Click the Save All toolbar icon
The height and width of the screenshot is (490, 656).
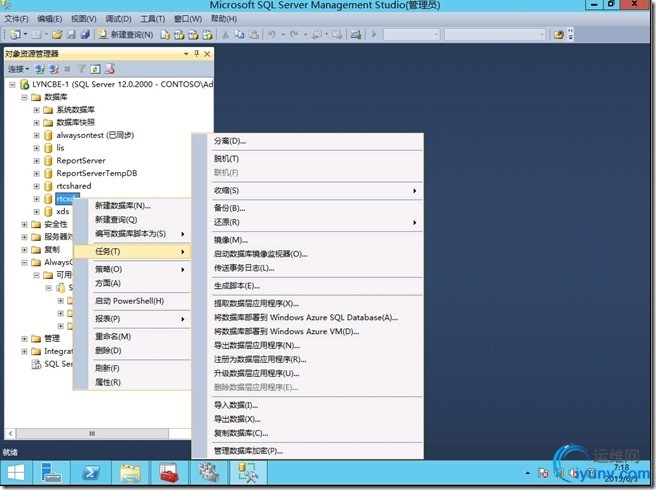tap(85, 34)
